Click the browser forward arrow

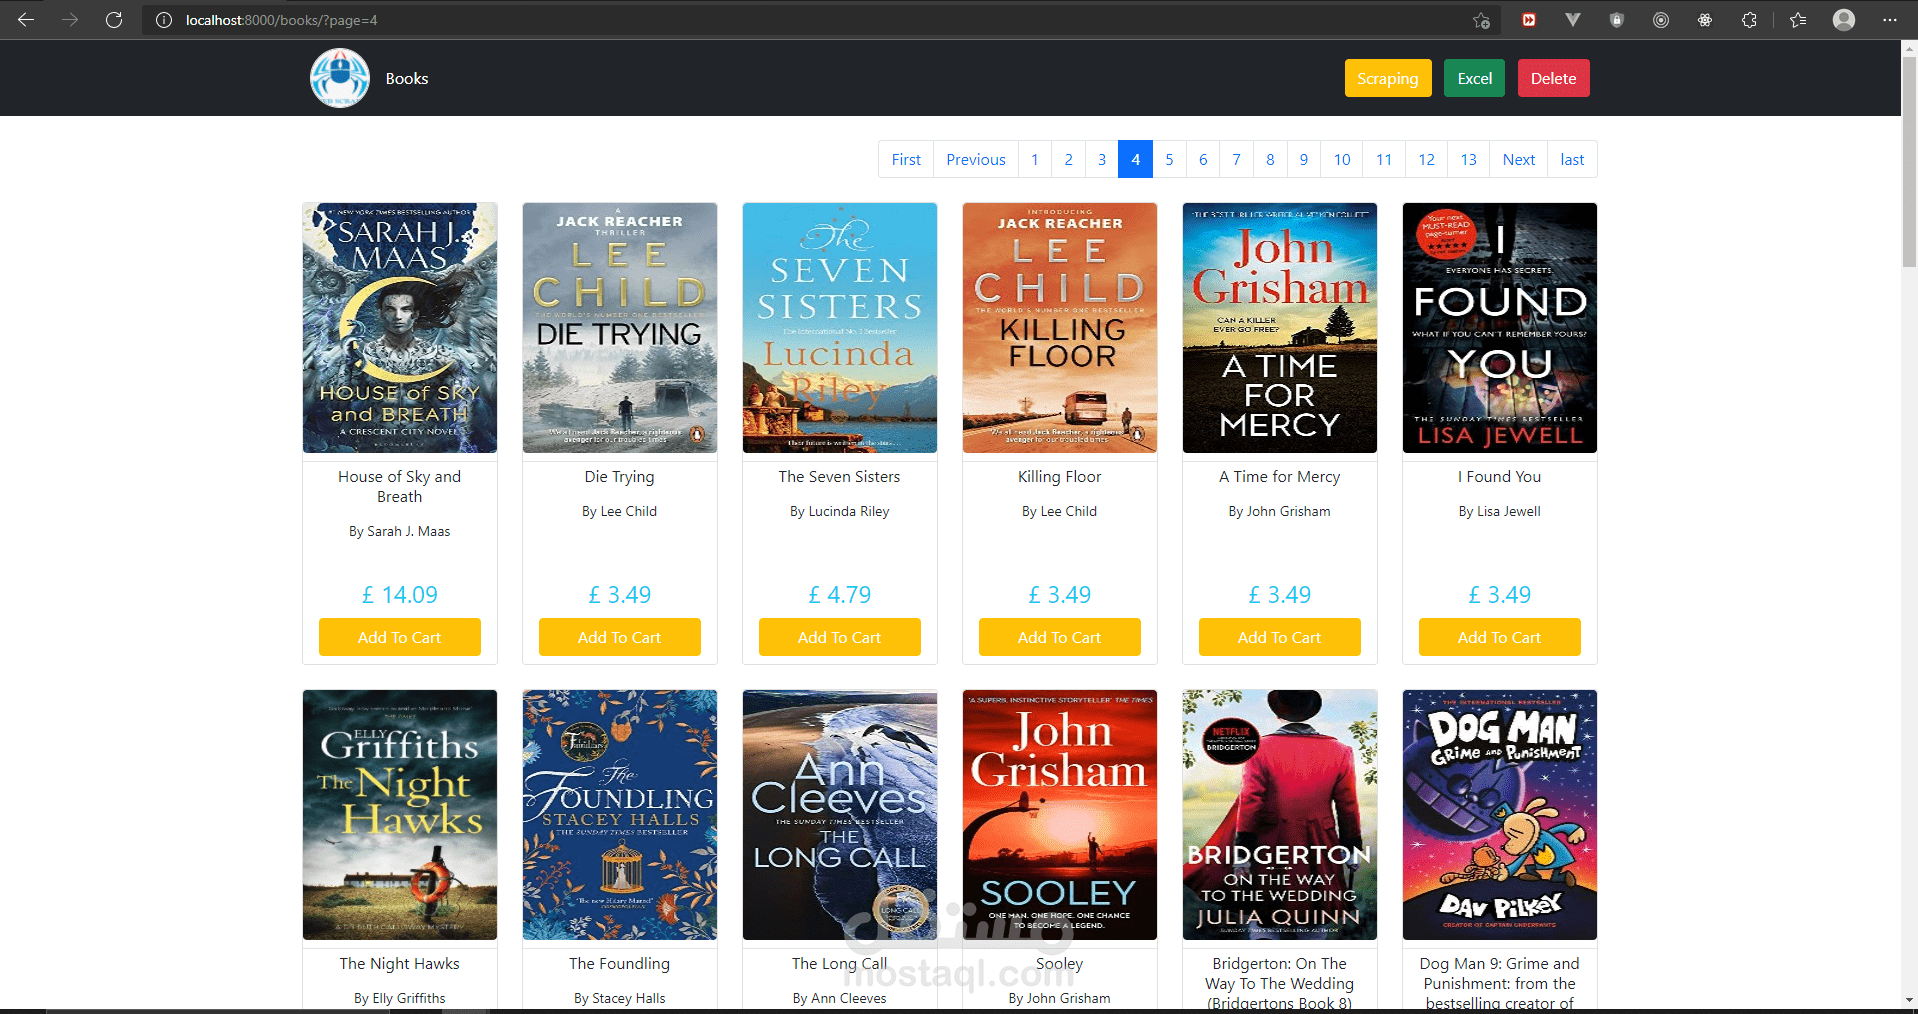point(70,20)
